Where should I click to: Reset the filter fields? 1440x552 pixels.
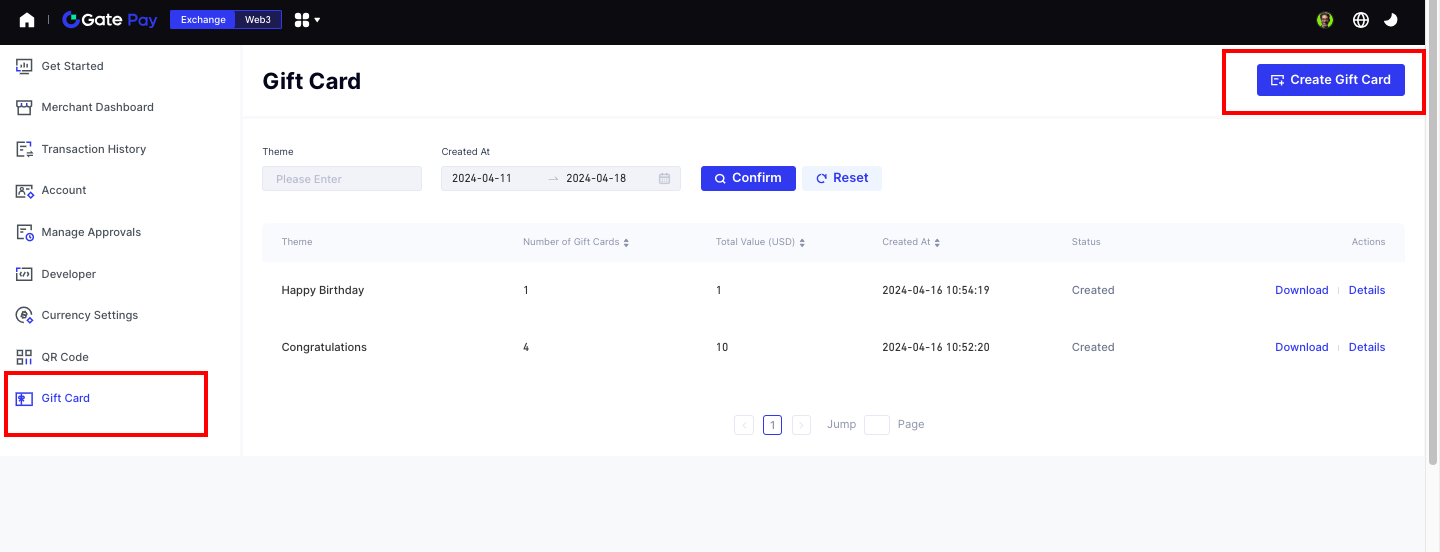click(842, 178)
